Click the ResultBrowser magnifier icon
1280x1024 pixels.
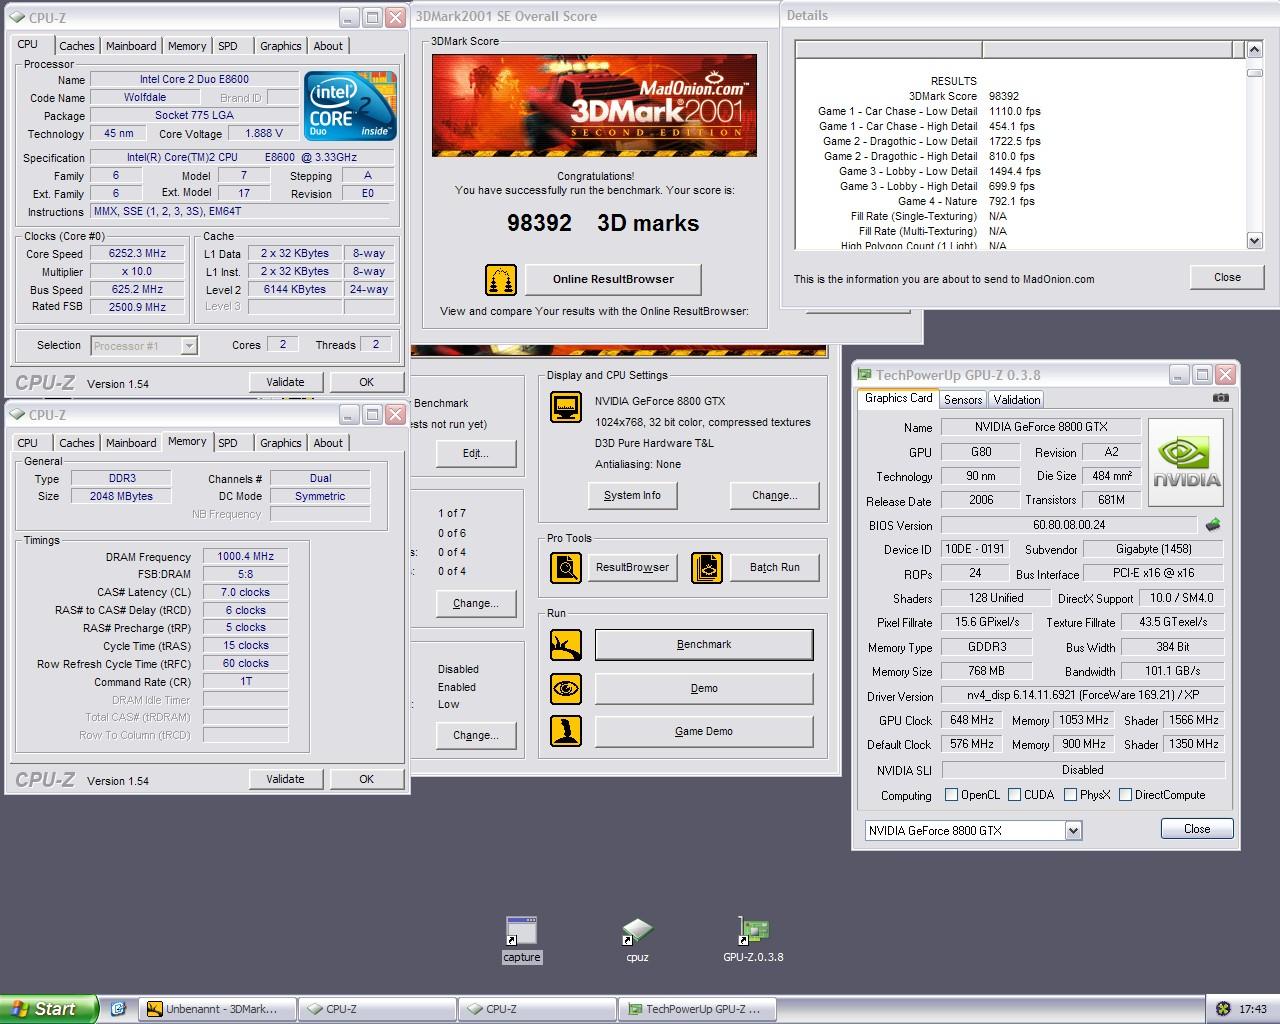coord(566,567)
